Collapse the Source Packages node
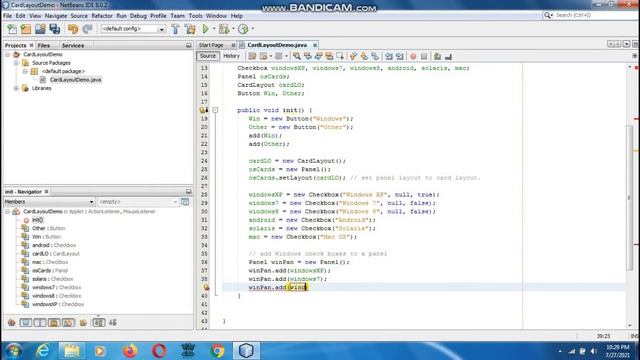Image resolution: width=640 pixels, height=360 pixels. (16, 63)
